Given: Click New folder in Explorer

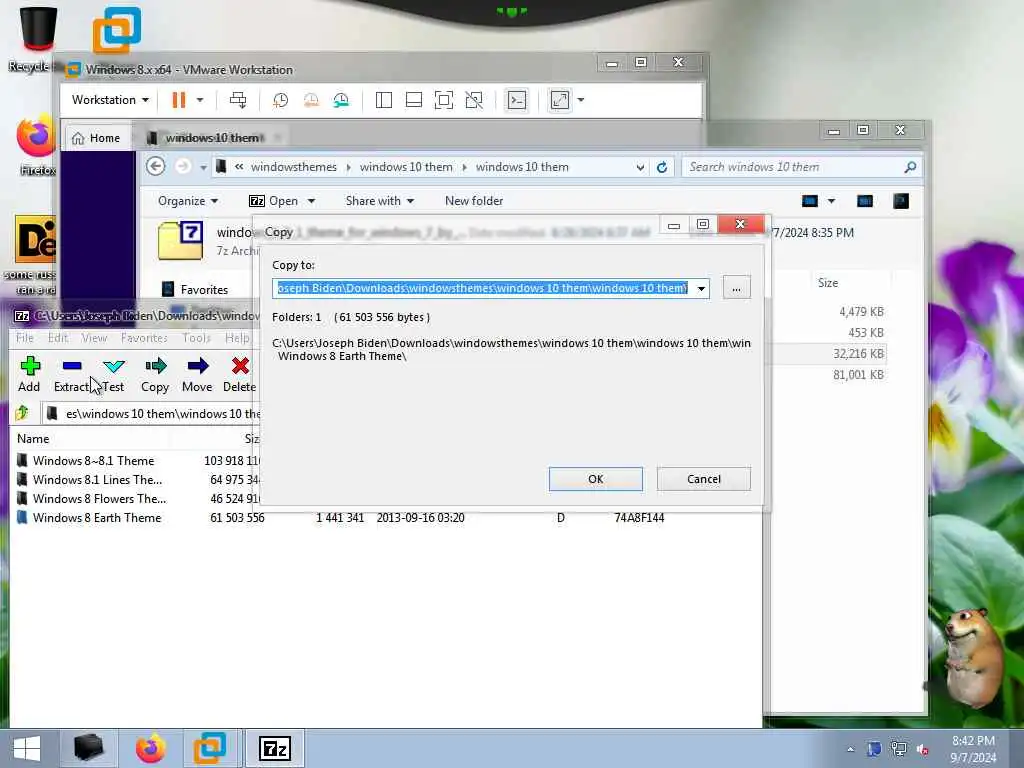Looking at the screenshot, I should point(473,200).
